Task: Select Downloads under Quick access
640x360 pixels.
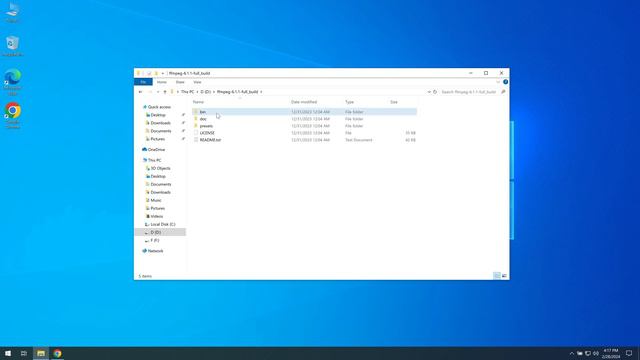Action: (160, 123)
